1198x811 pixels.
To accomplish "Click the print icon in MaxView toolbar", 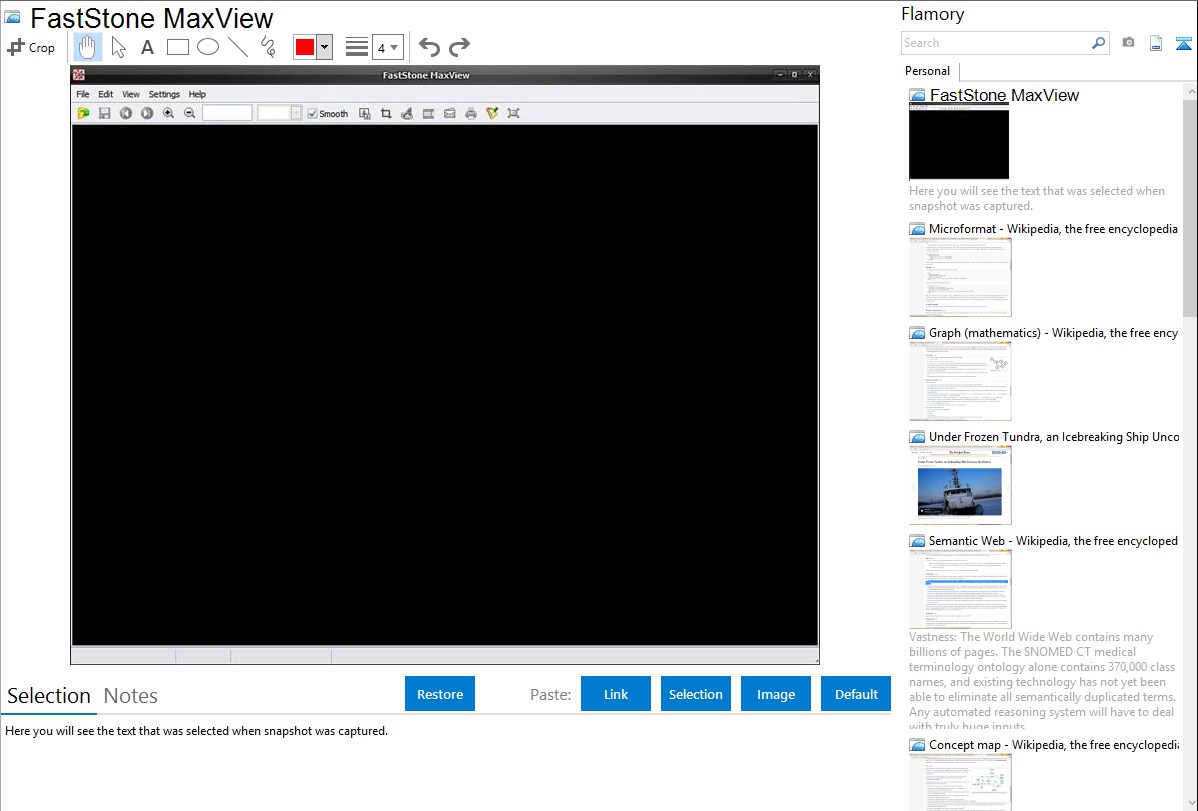I will (x=471, y=113).
